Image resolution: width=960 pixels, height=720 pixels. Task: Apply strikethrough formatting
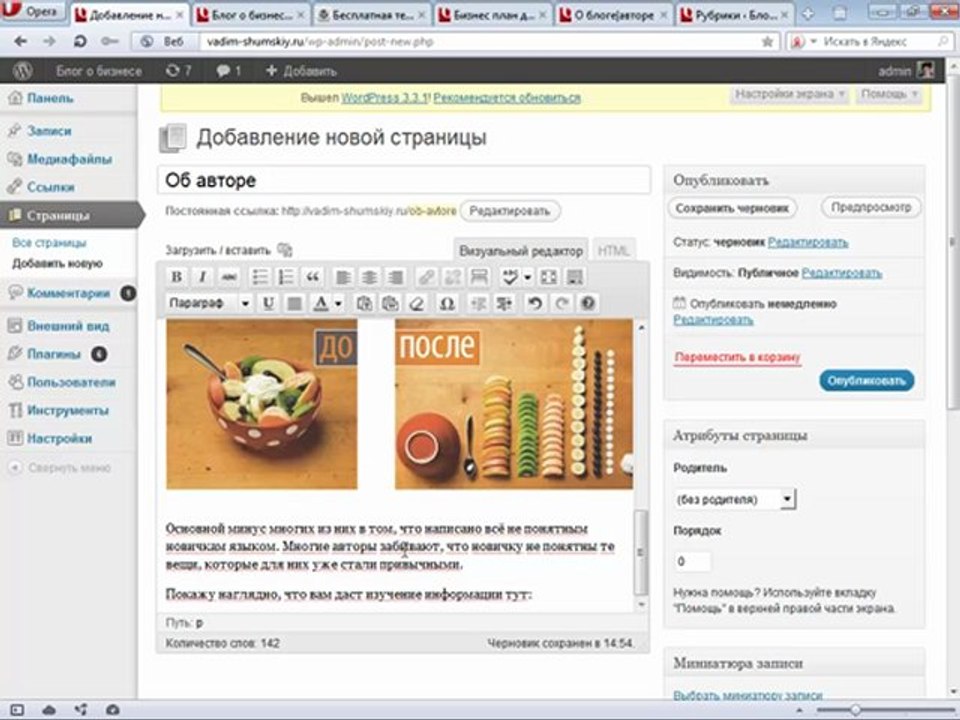[x=229, y=277]
